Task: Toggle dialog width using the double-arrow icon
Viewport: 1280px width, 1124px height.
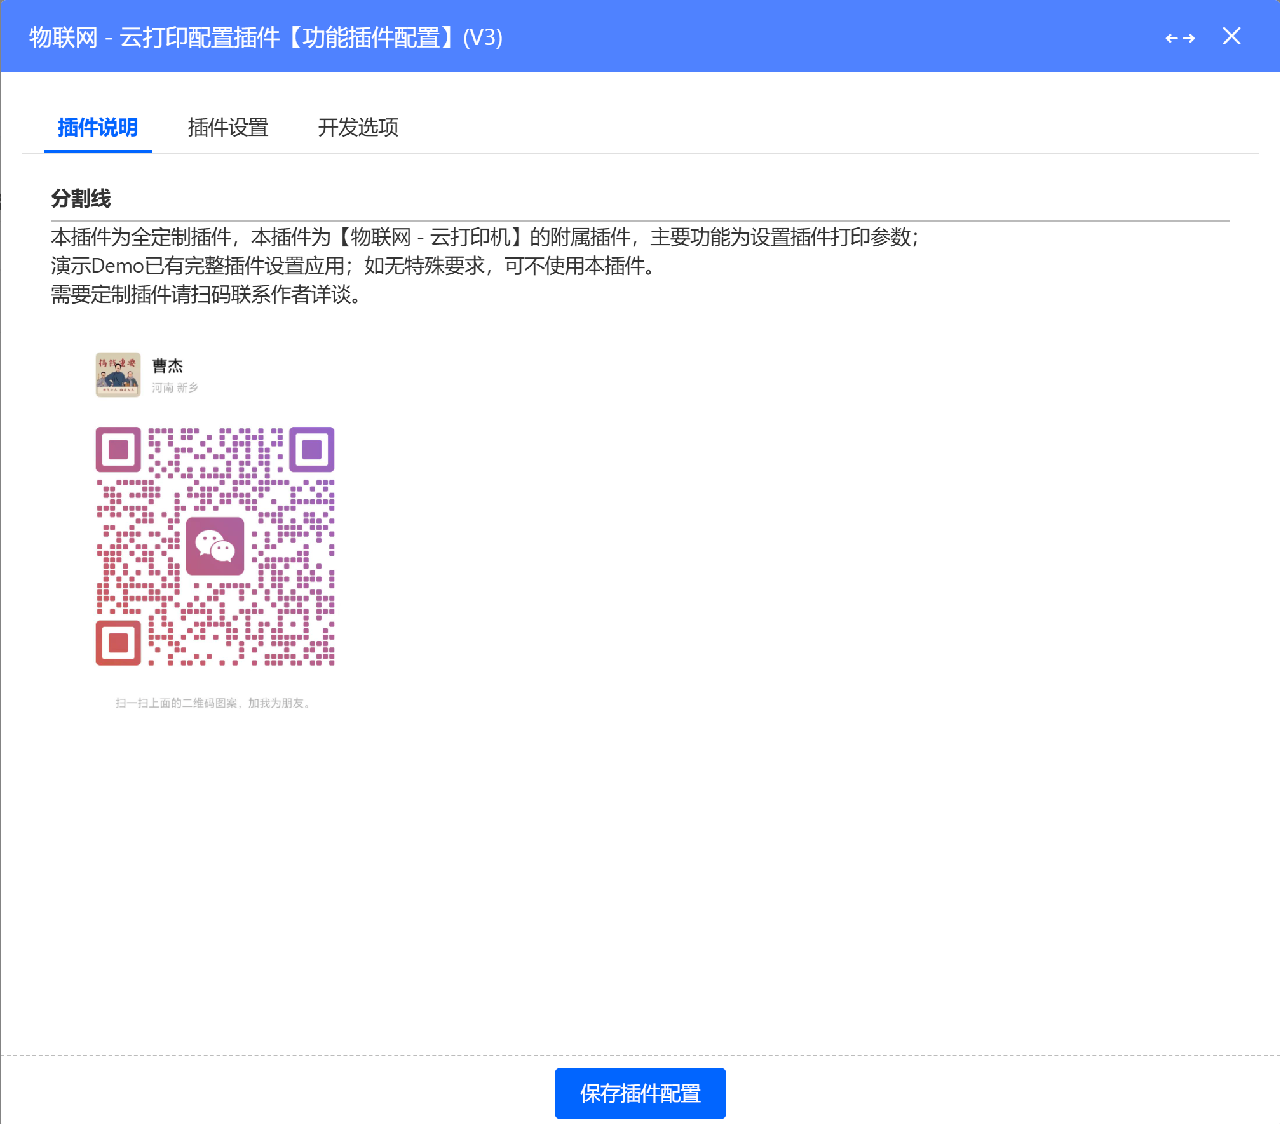Action: tap(1180, 38)
